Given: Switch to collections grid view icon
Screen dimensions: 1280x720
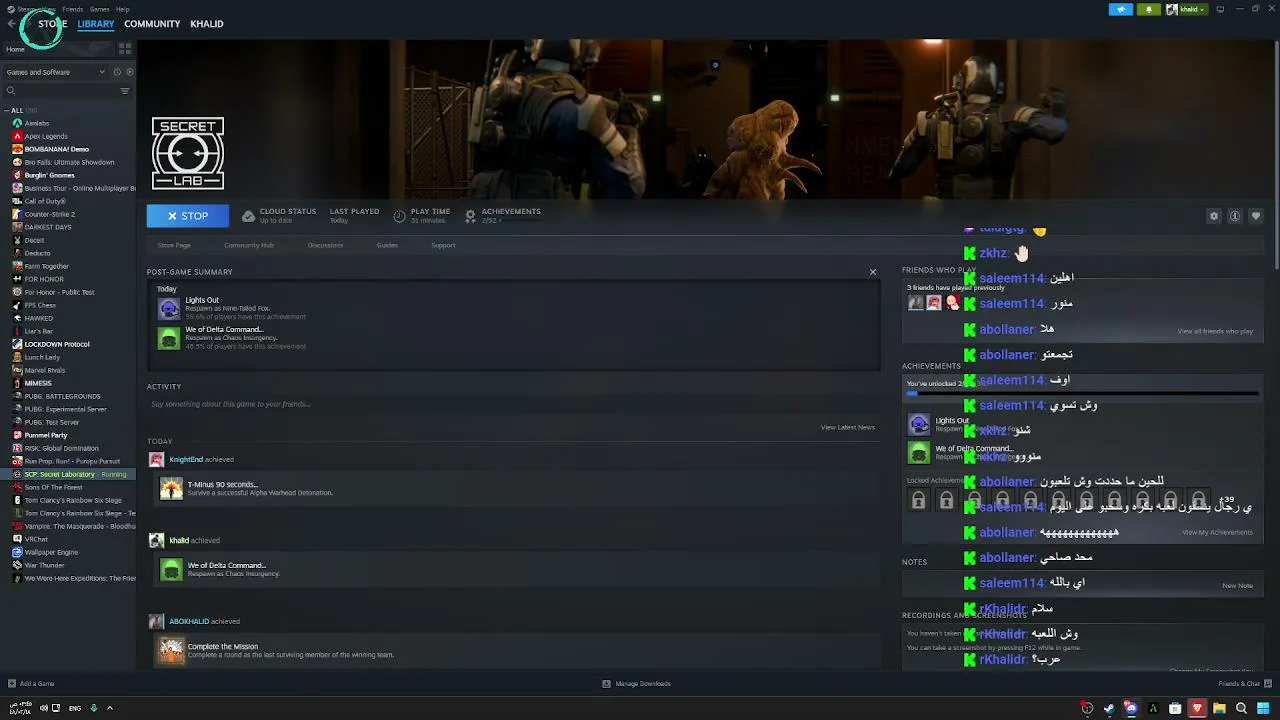Looking at the screenshot, I should [125, 49].
